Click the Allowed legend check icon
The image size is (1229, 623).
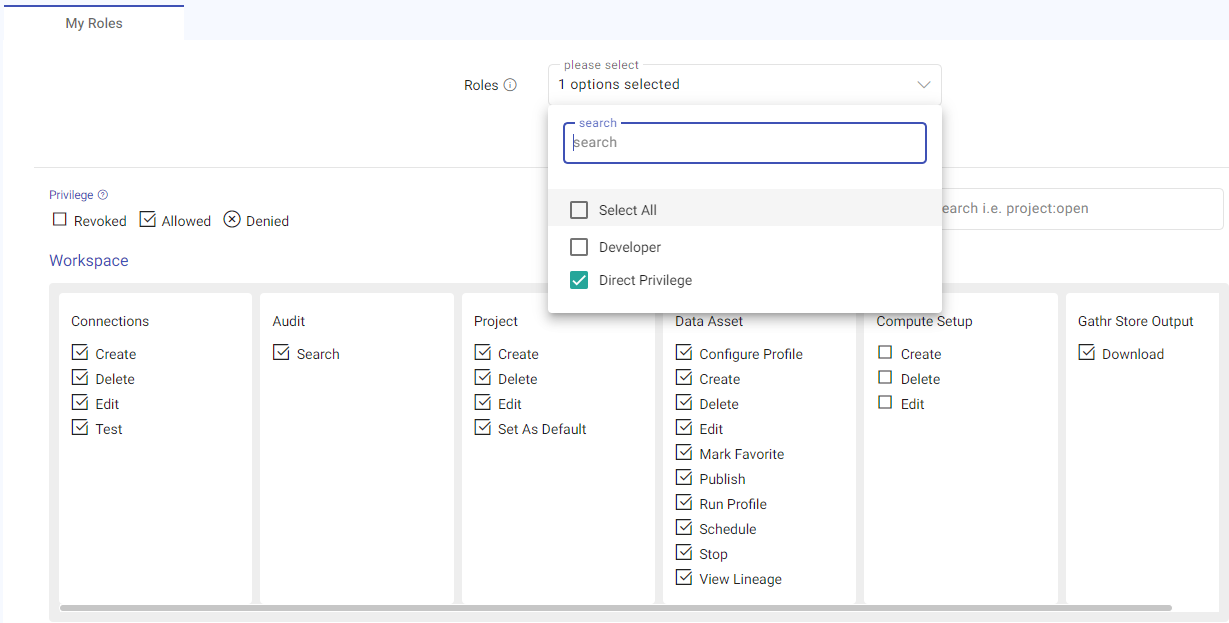pyautogui.click(x=148, y=220)
